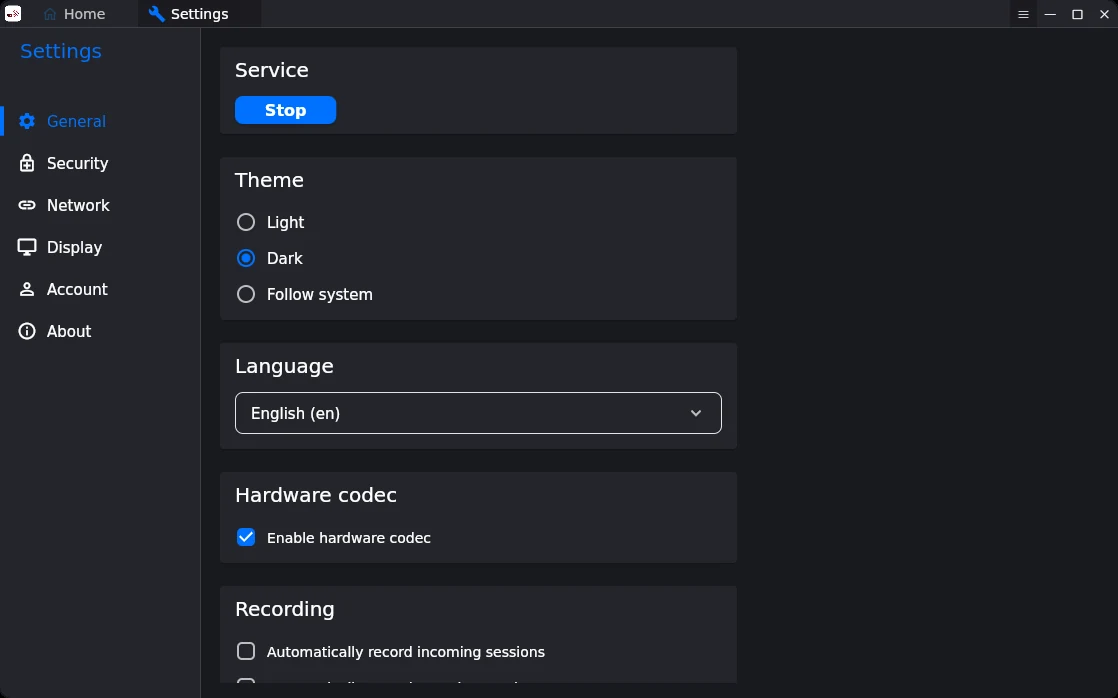Select the Light theme radio button
The height and width of the screenshot is (698, 1118).
[x=246, y=222]
